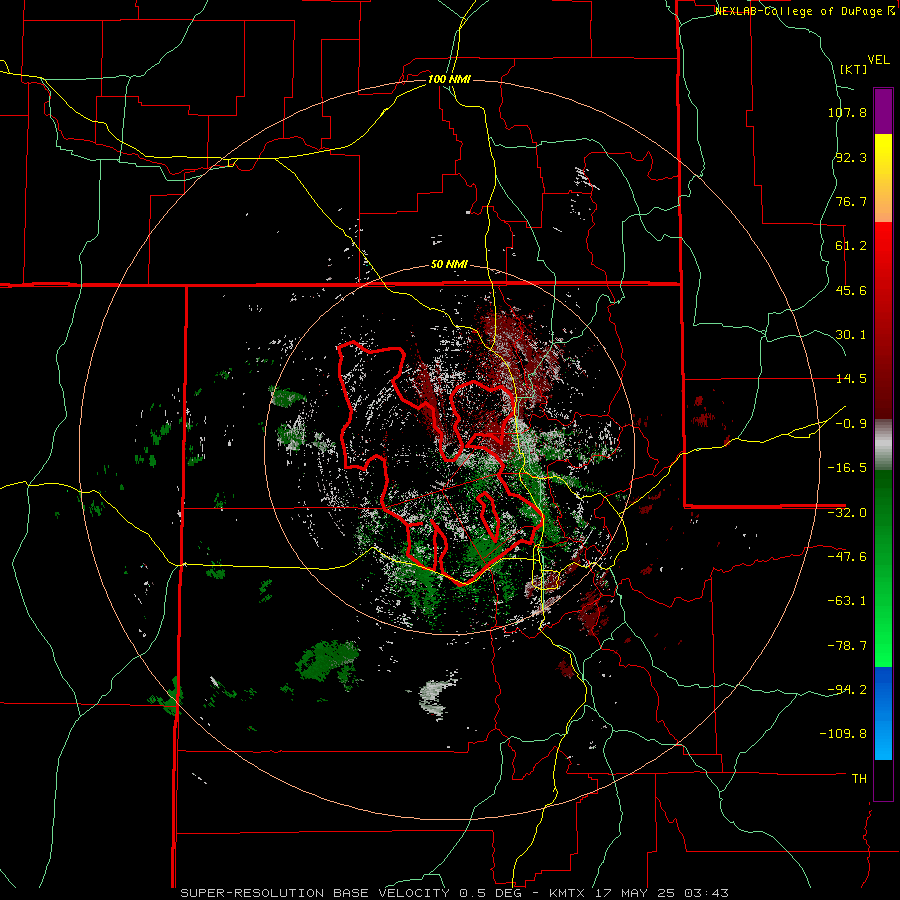Click the blue segment of the velocity color bar
Image resolution: width=900 pixels, height=900 pixels.
click(x=883, y=713)
